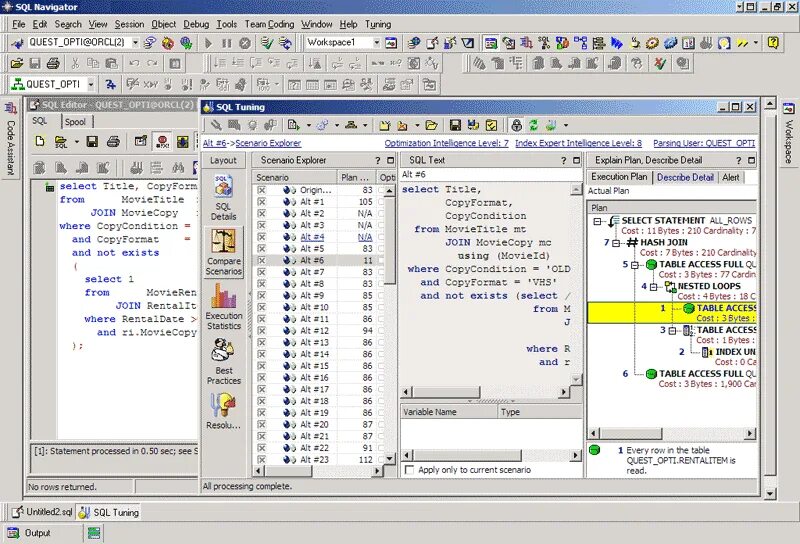Click the Commit checkmark icon in session toolbar
This screenshot has width=800, height=544.
tap(266, 43)
